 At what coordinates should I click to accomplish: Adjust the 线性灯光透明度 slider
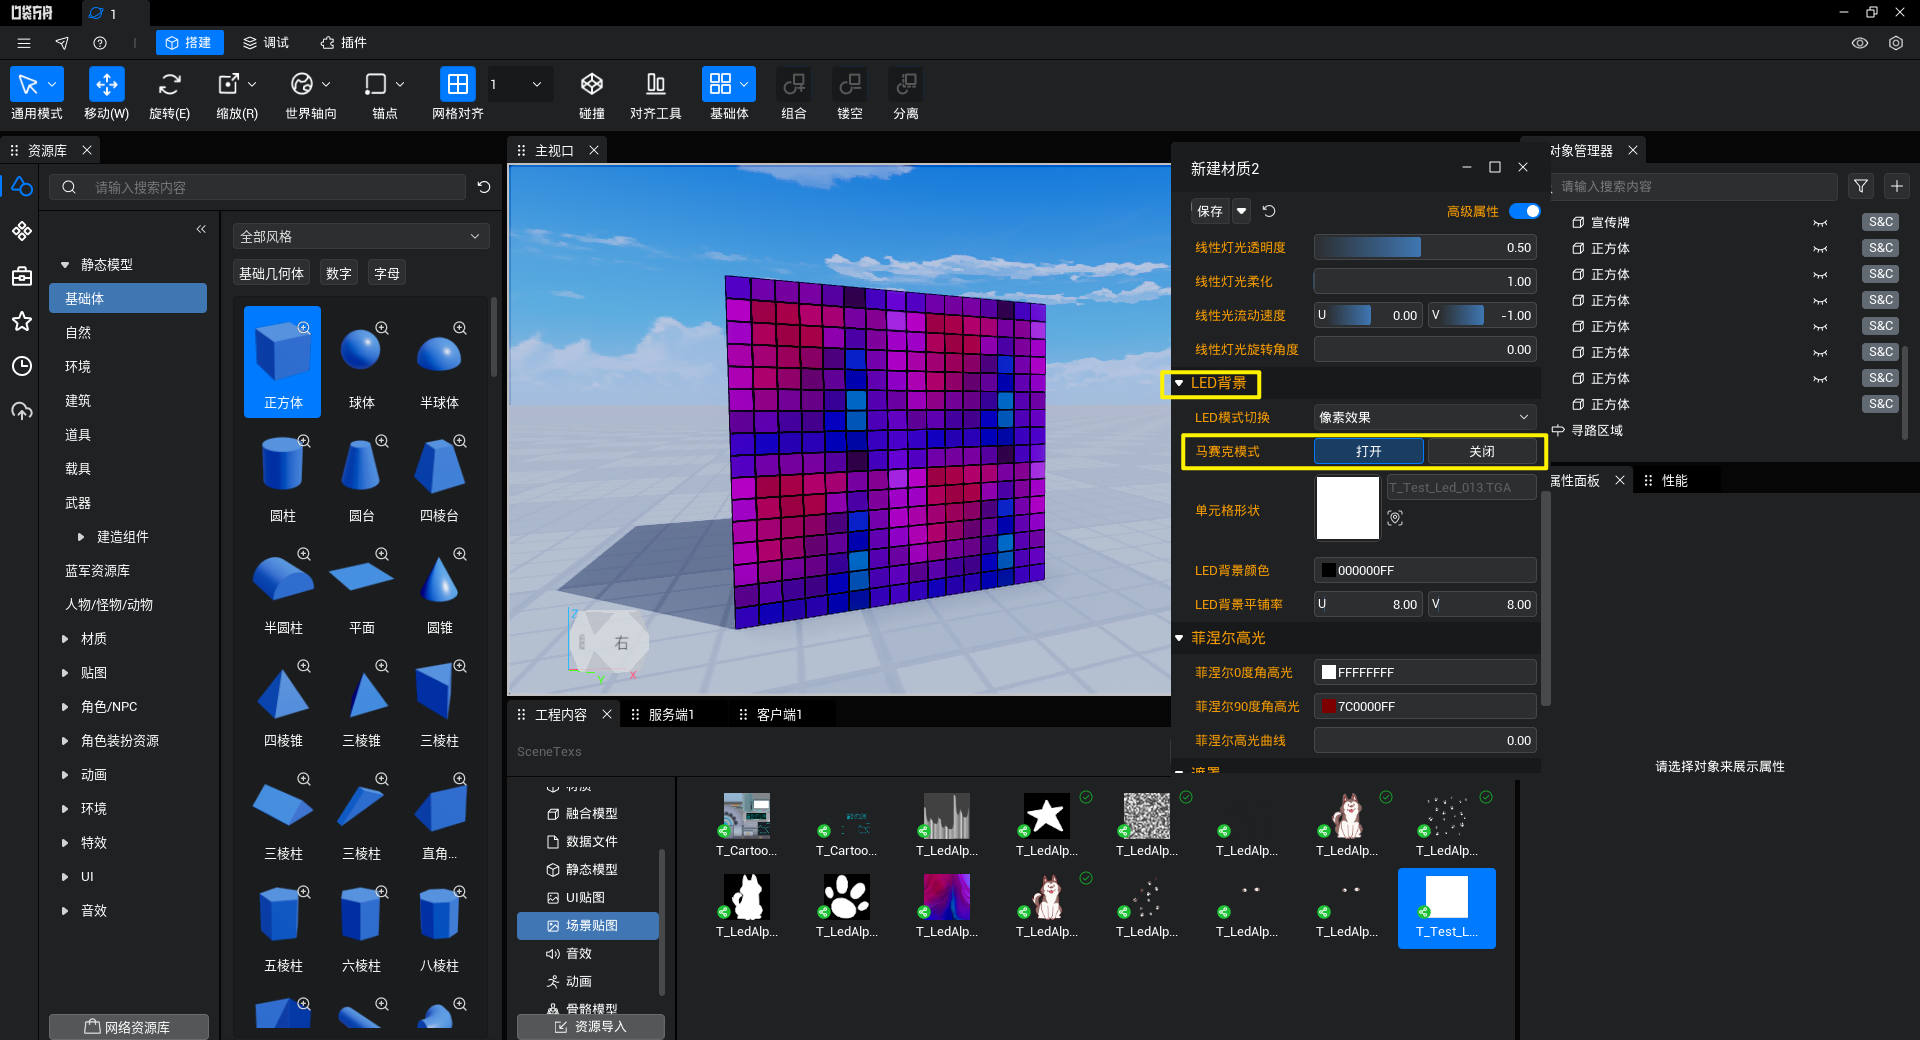(1424, 248)
